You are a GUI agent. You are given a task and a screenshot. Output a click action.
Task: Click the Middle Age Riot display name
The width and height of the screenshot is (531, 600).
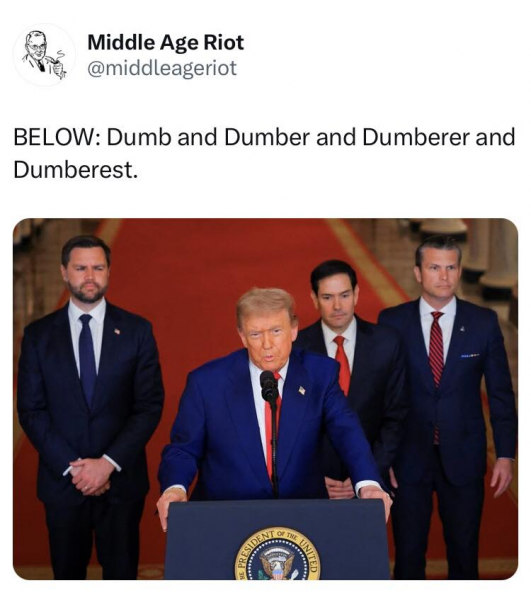[166, 42]
